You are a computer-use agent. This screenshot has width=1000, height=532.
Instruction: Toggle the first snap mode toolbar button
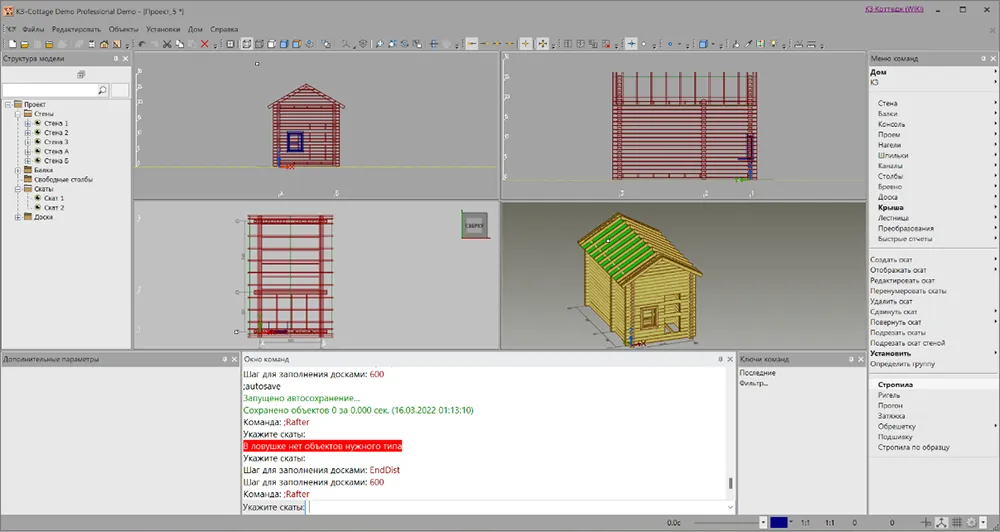471,44
